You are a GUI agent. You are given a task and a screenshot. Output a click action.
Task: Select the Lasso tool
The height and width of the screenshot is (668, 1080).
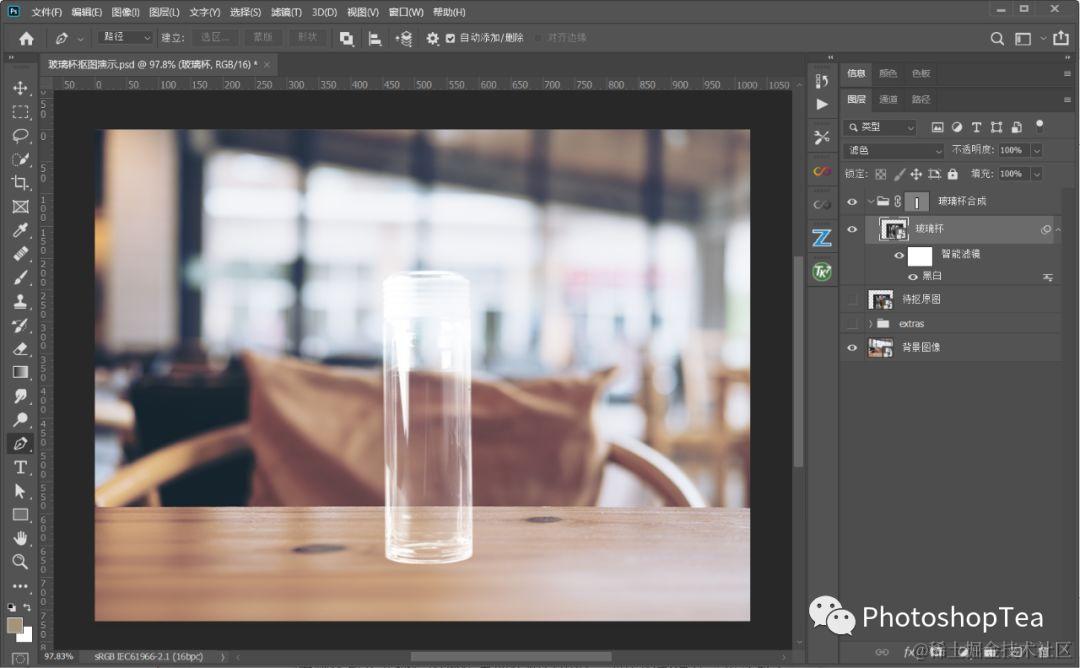20,135
